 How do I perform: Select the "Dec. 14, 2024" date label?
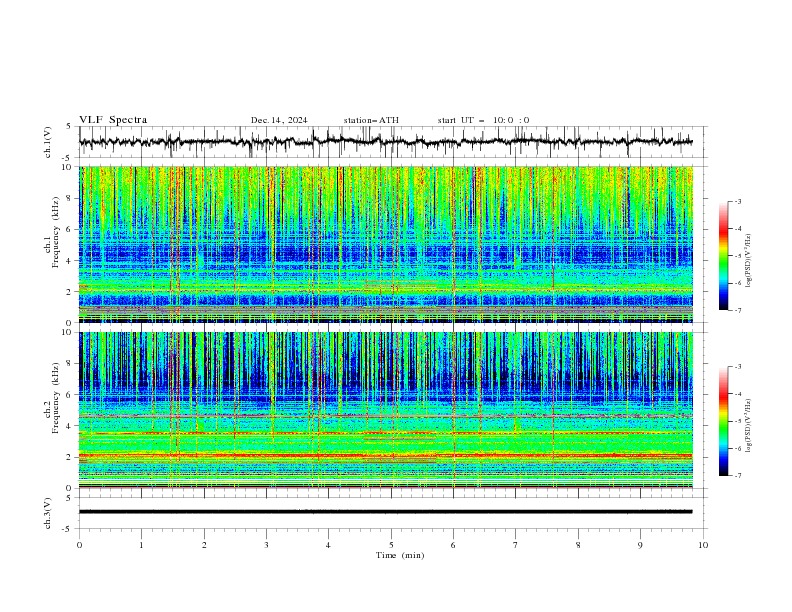[x=279, y=120]
